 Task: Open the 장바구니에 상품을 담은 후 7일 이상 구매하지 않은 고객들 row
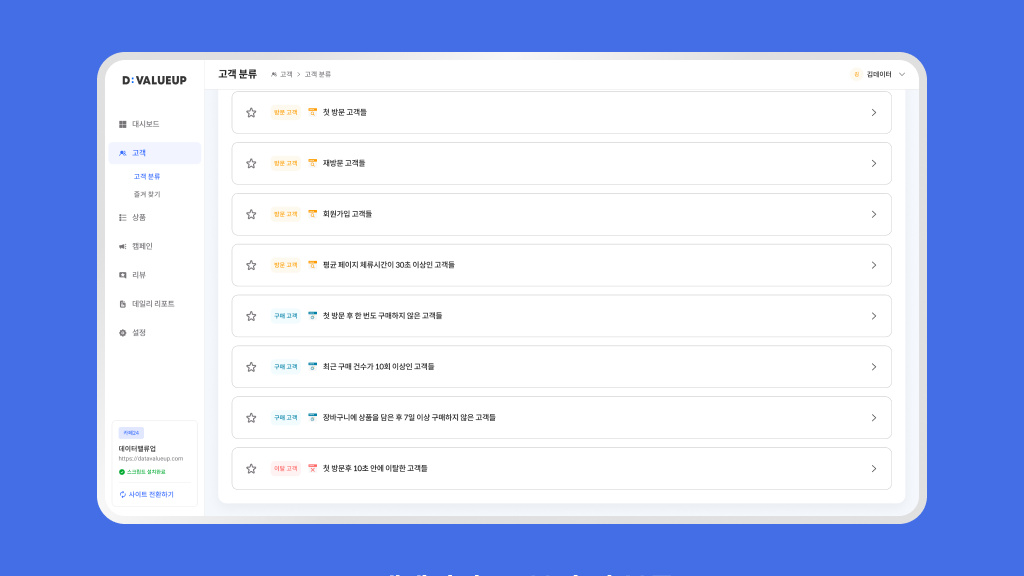[562, 417]
